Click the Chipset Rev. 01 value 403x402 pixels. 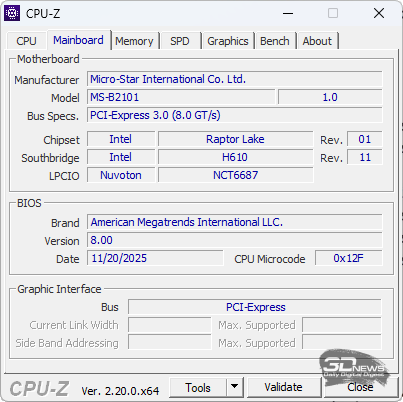[x=365, y=139]
